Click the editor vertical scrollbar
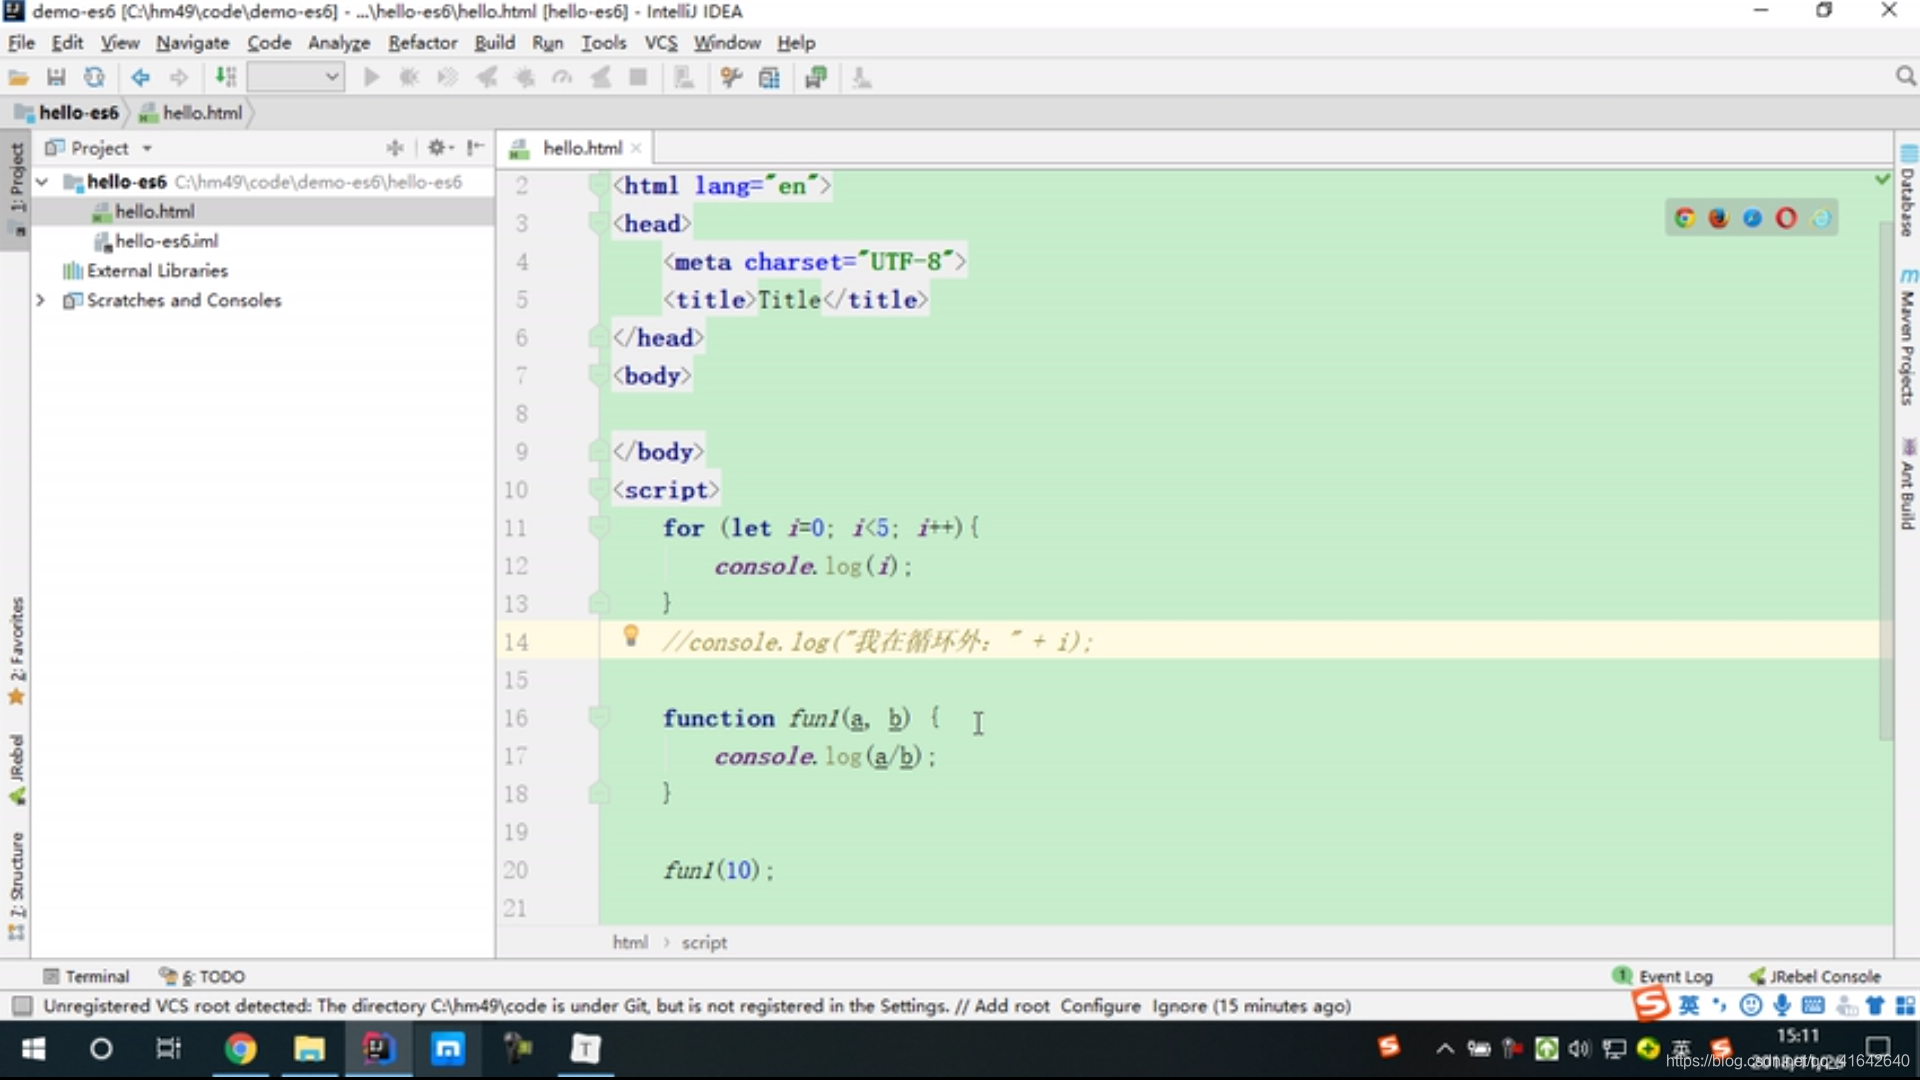The width and height of the screenshot is (1920, 1080). click(1886, 480)
